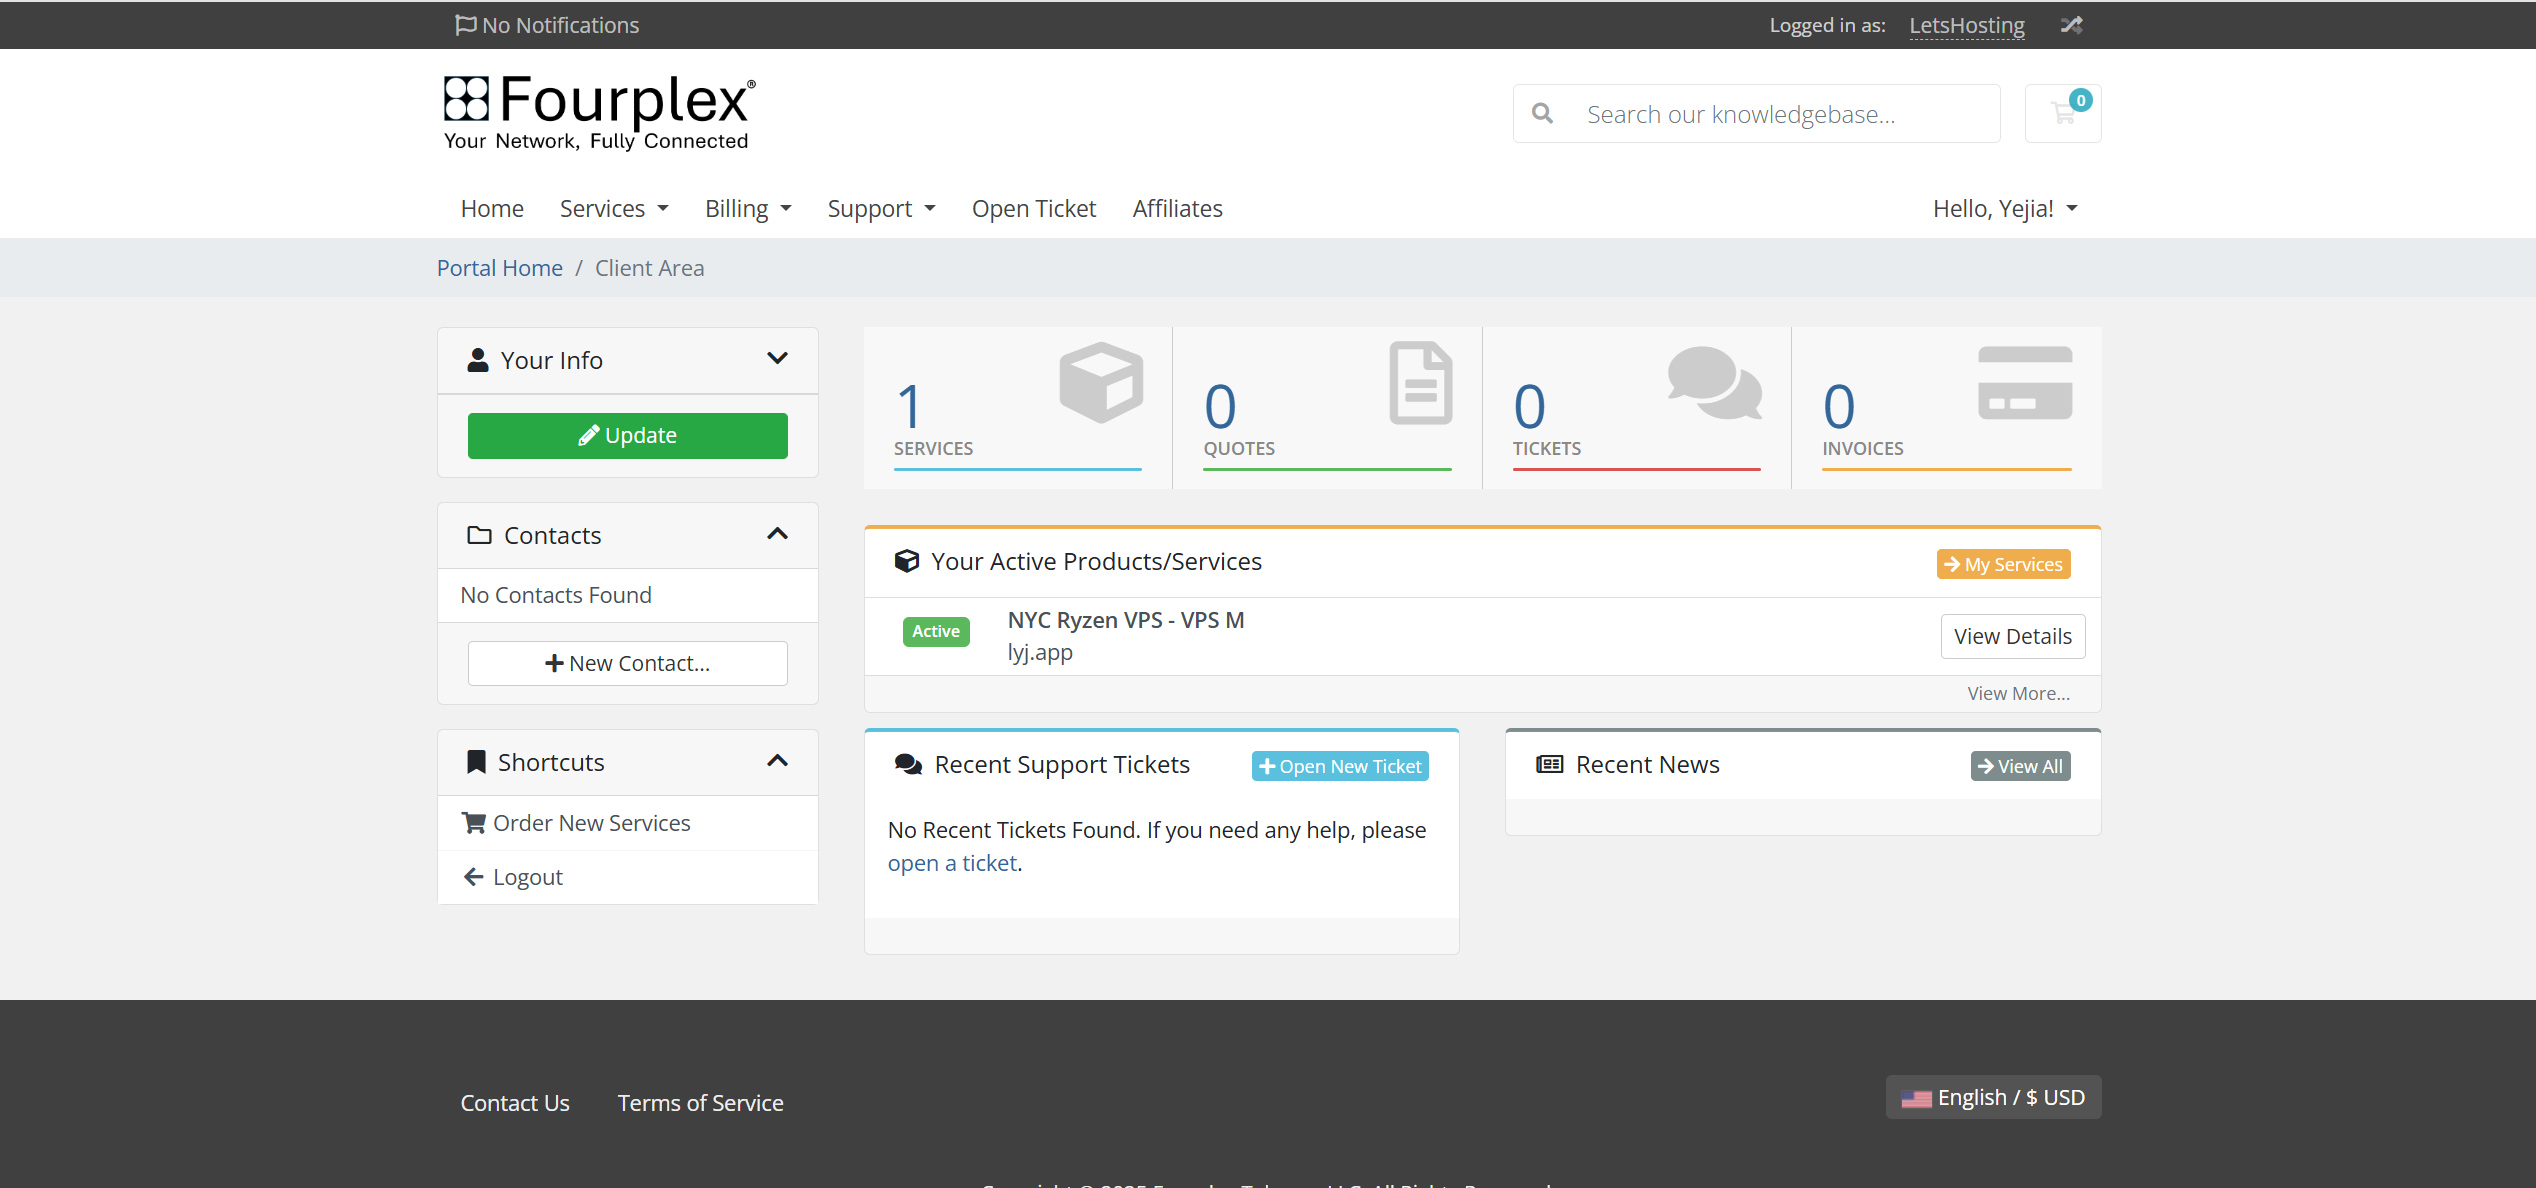
Task: Open the Services dropdown menu
Action: click(614, 208)
